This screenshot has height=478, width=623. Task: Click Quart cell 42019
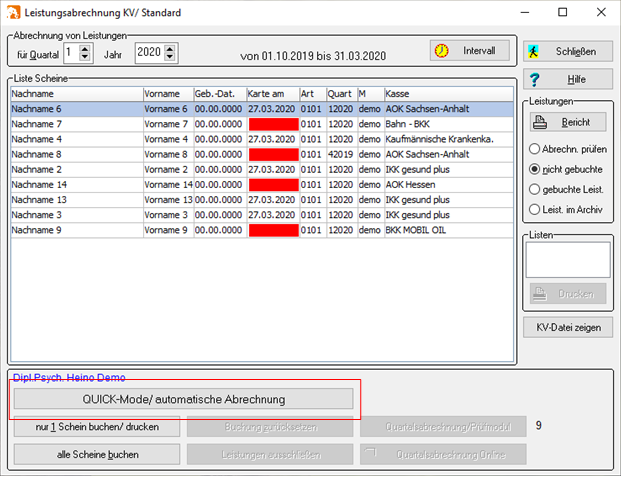click(x=341, y=154)
